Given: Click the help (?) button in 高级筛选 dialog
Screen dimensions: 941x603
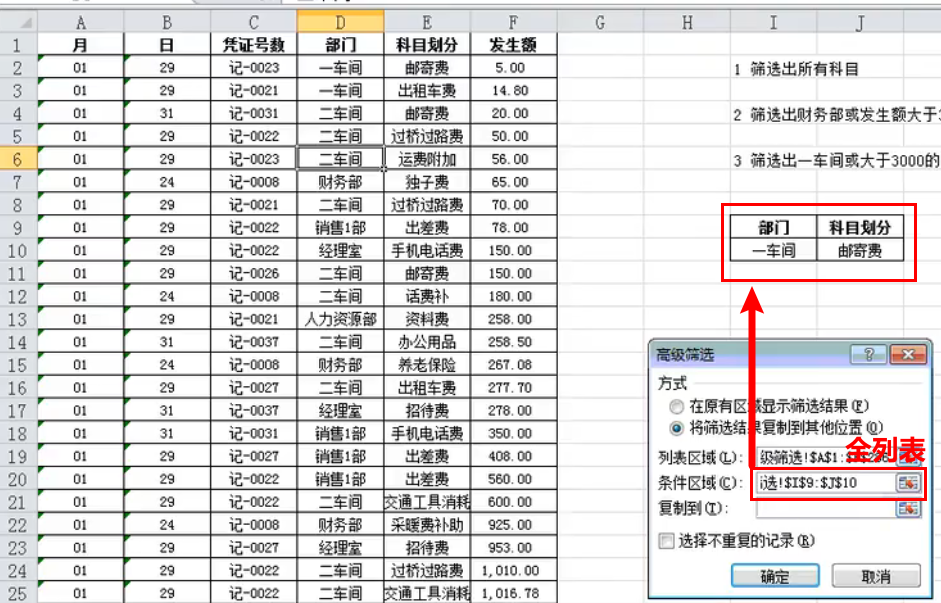Looking at the screenshot, I should (868, 355).
